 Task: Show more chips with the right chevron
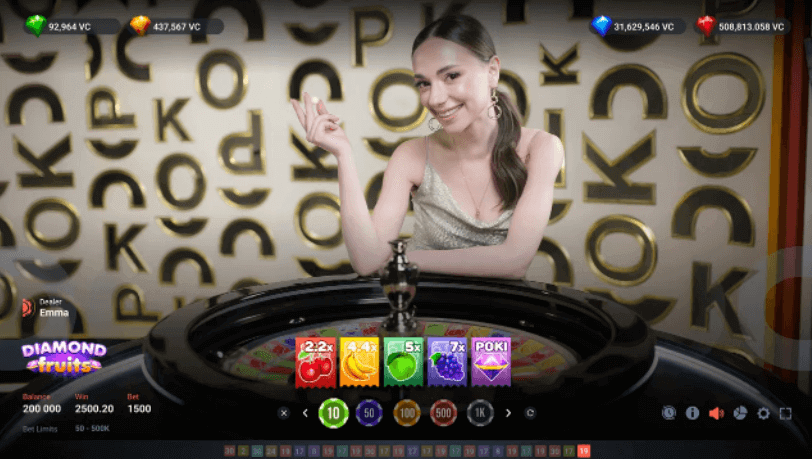pyautogui.click(x=508, y=413)
